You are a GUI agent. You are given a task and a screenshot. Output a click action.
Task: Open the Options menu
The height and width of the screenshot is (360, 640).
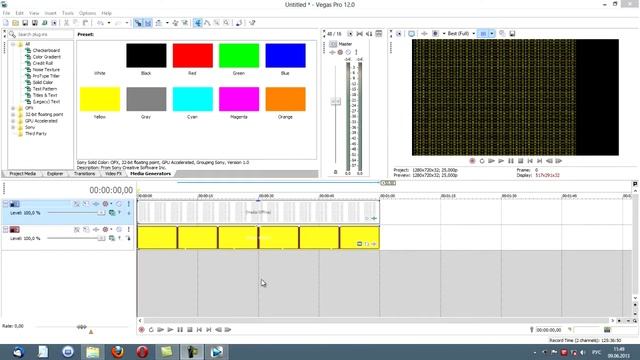tap(87, 13)
